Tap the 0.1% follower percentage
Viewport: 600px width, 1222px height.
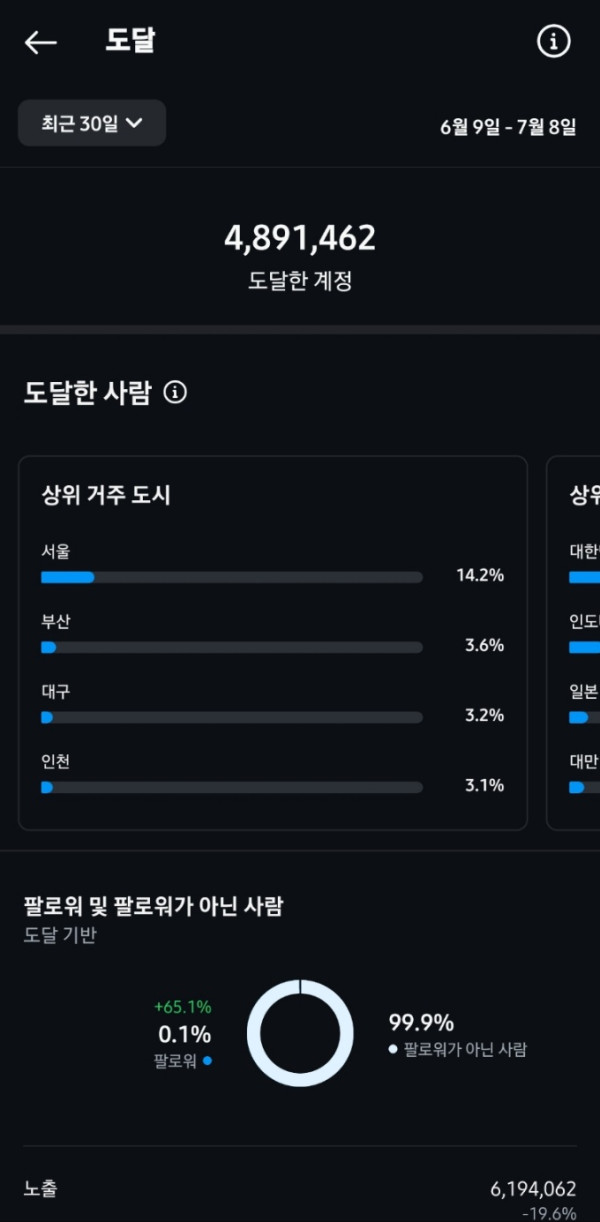click(x=185, y=1034)
